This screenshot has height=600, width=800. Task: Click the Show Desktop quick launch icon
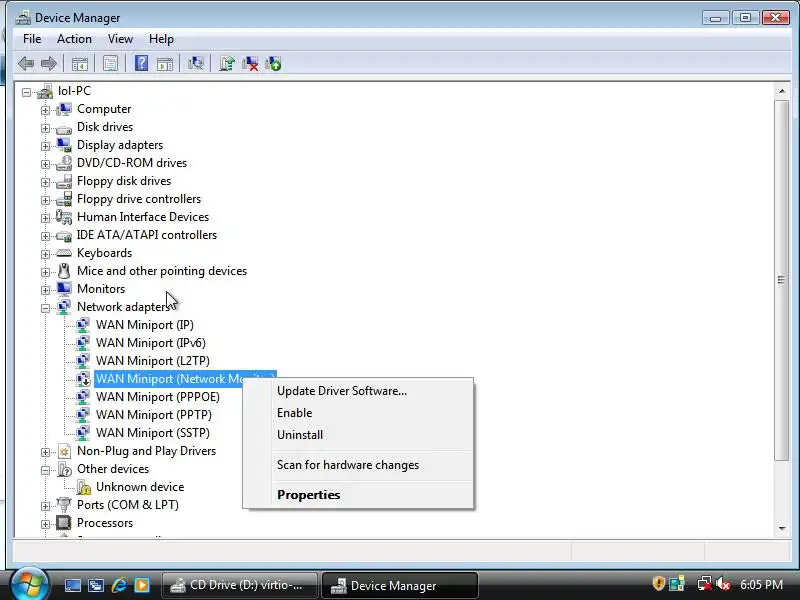click(x=72, y=585)
